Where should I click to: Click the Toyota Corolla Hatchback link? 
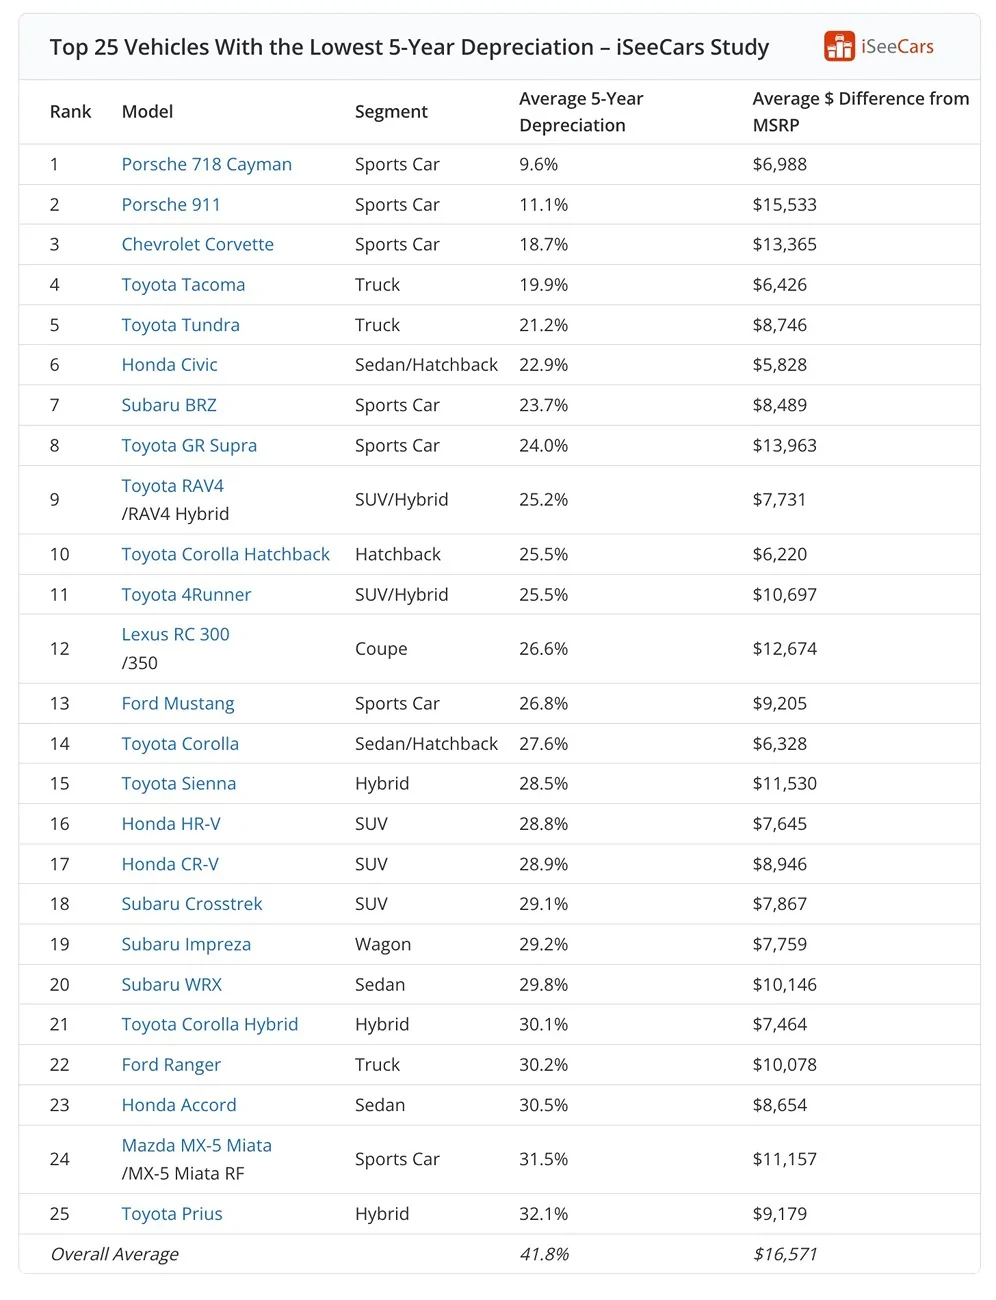[226, 554]
